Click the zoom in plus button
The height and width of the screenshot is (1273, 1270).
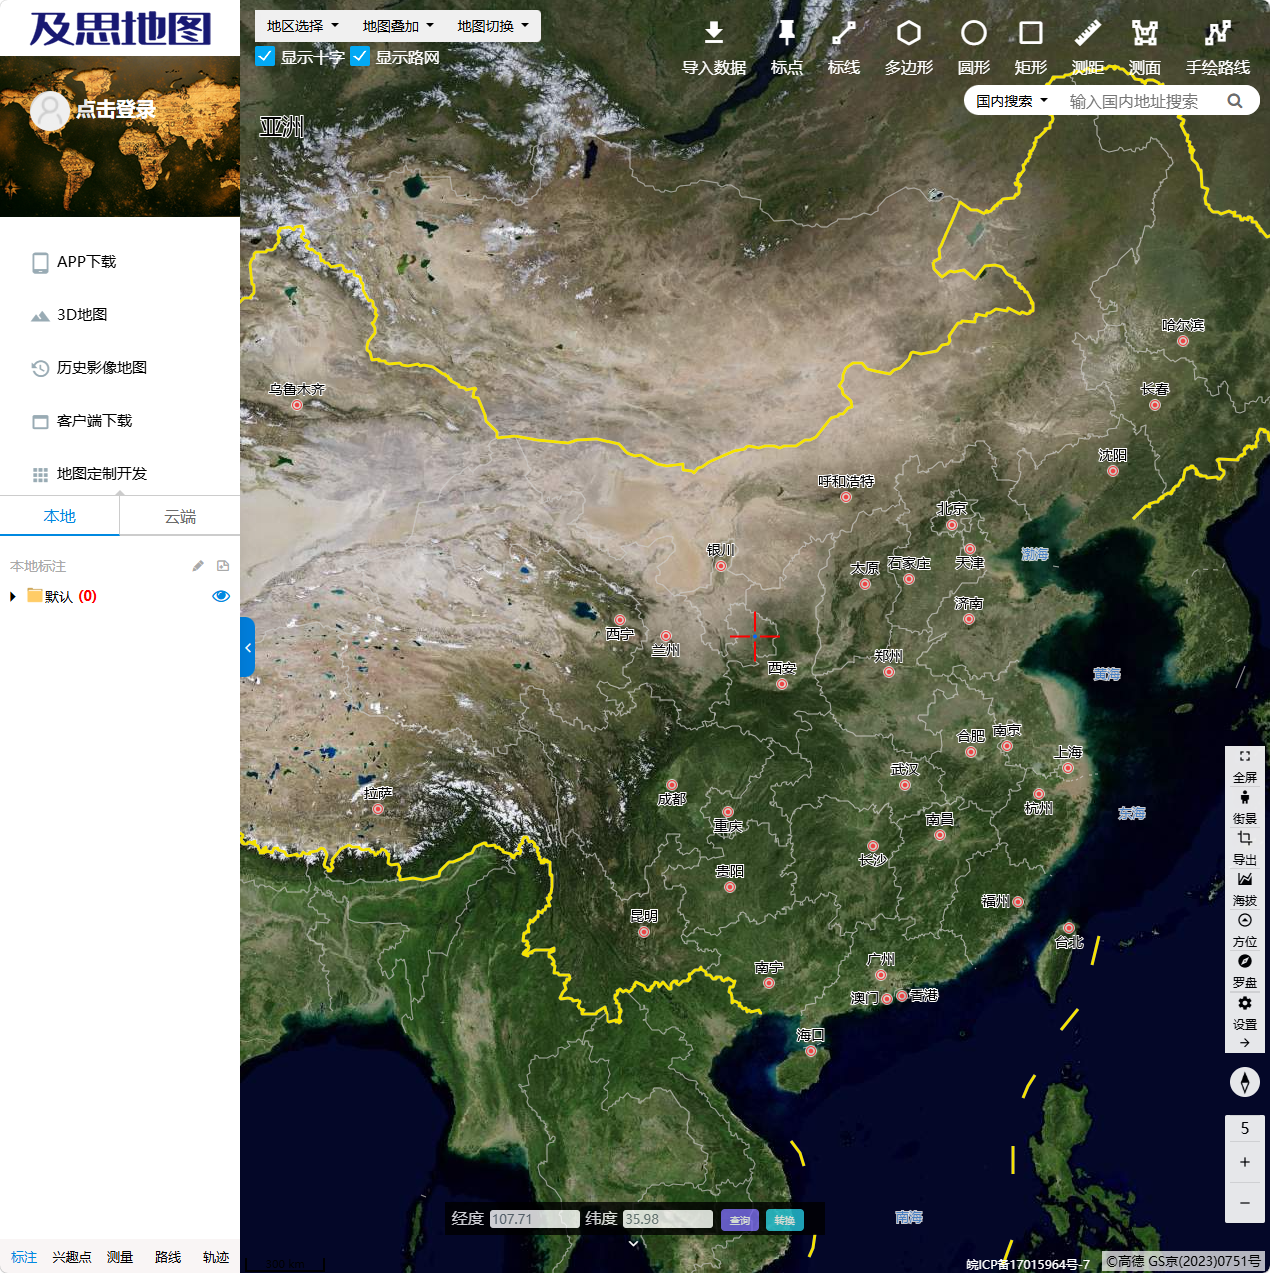coord(1244,1162)
